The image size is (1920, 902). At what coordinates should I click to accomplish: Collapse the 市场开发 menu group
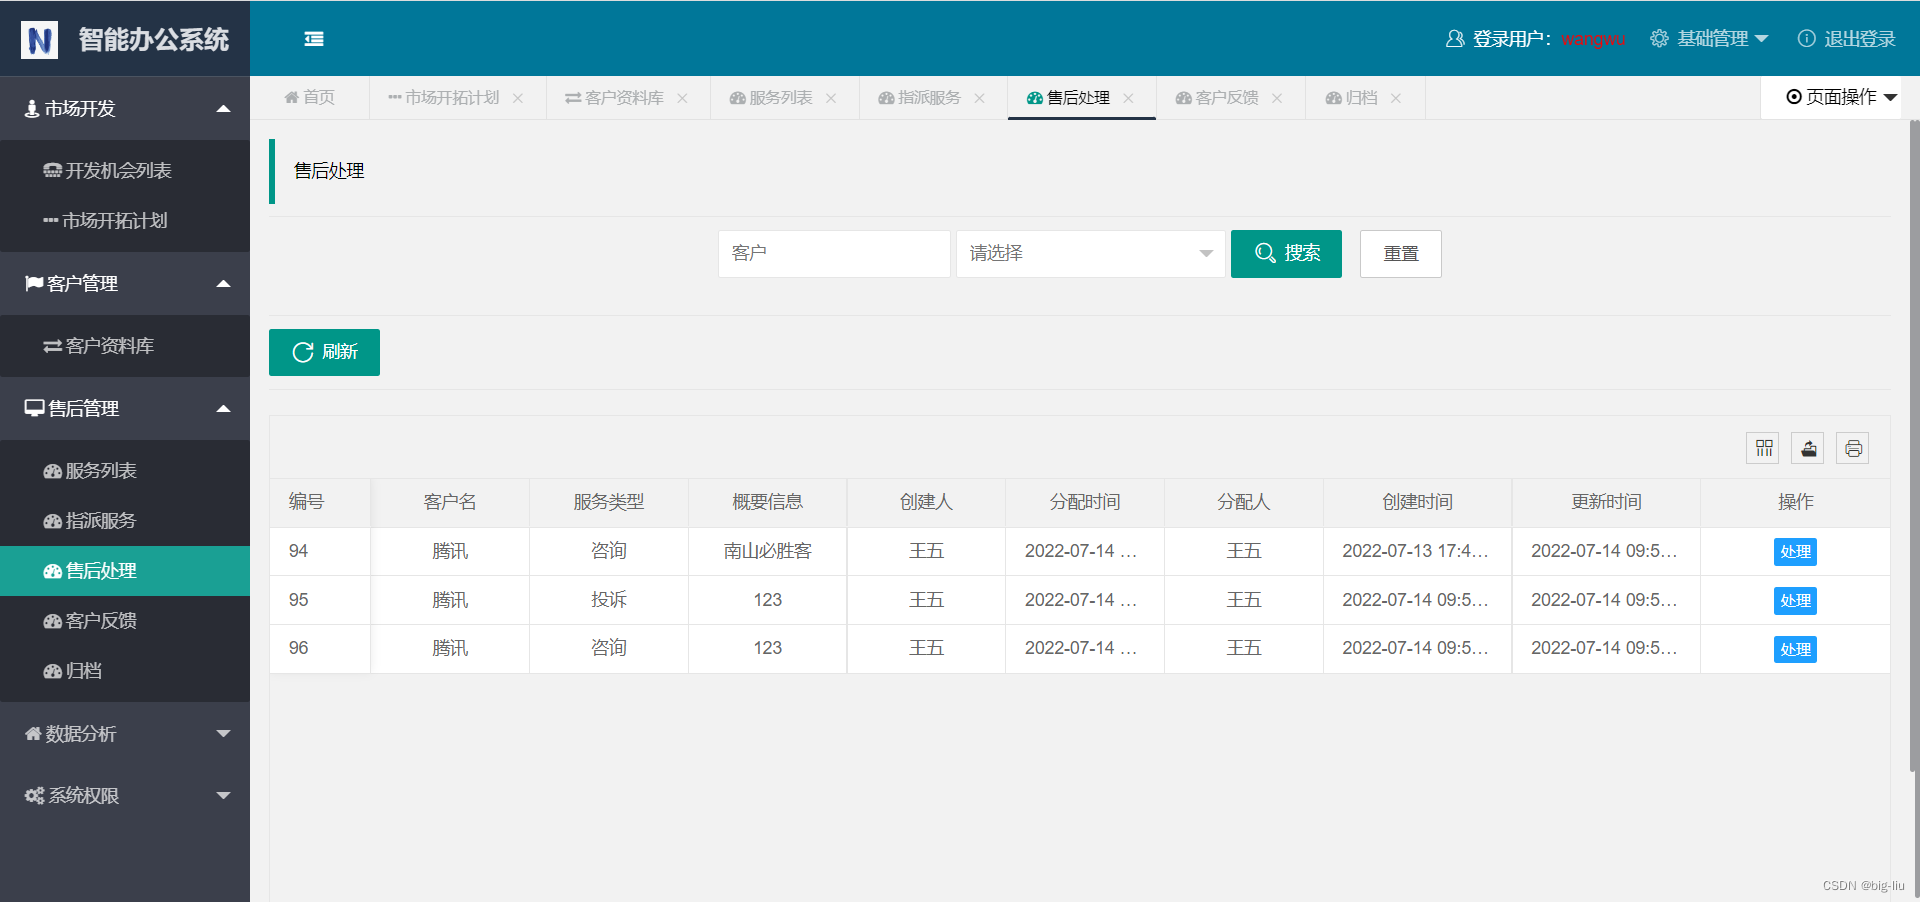tap(125, 108)
